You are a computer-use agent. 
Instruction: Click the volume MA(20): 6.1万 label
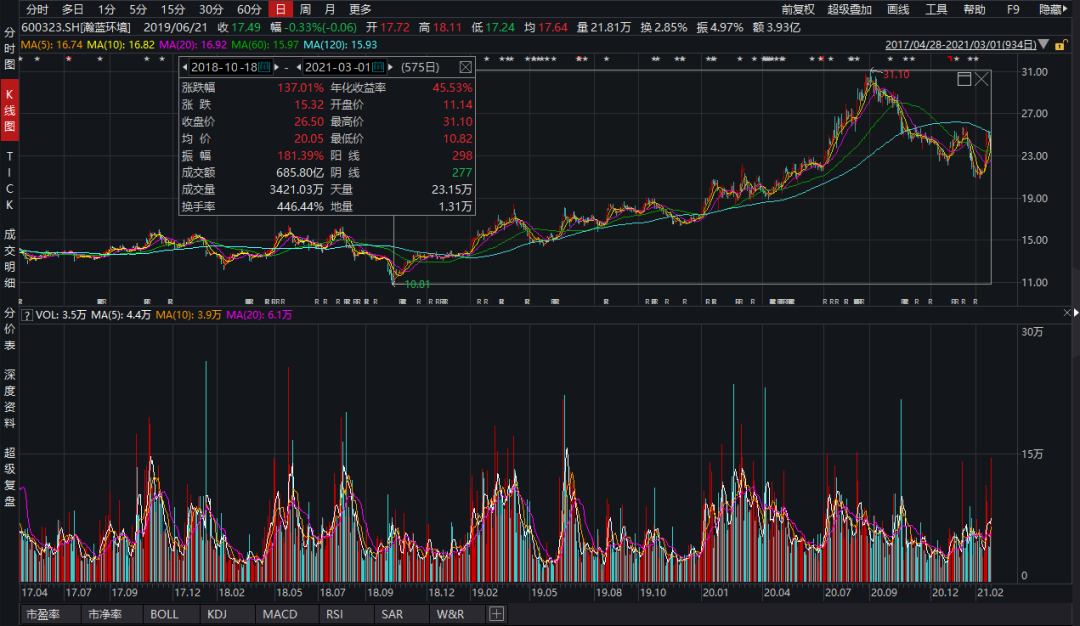[x=259, y=315]
